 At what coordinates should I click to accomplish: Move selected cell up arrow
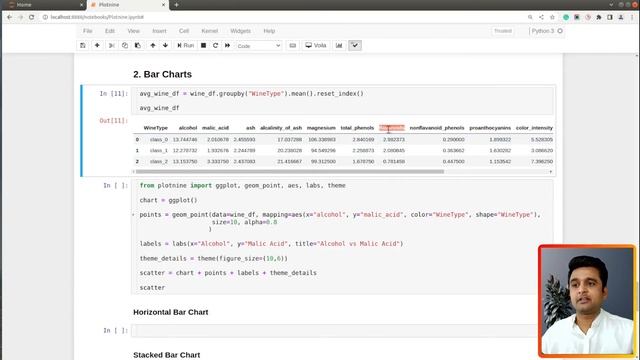153,45
